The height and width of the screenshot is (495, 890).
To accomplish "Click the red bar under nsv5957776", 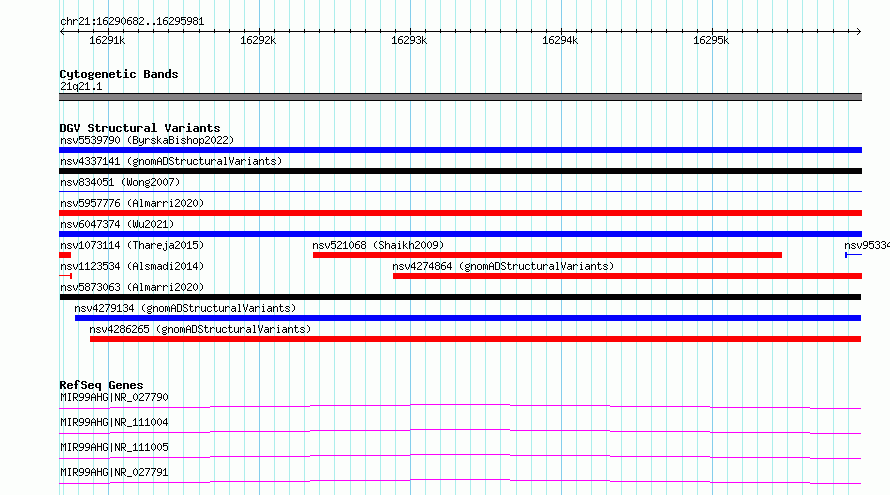I will [x=460, y=213].
